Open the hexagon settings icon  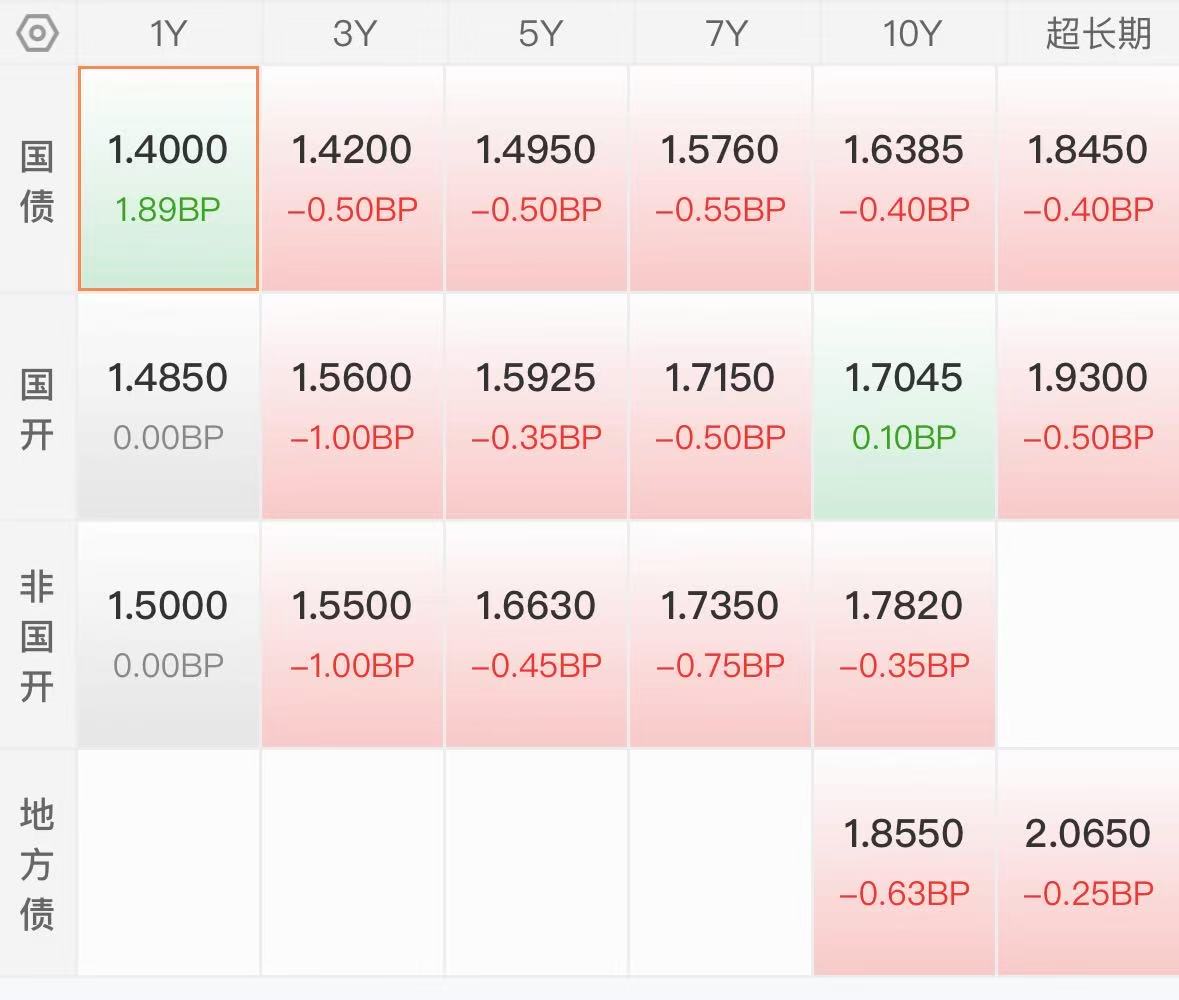pyautogui.click(x=37, y=34)
